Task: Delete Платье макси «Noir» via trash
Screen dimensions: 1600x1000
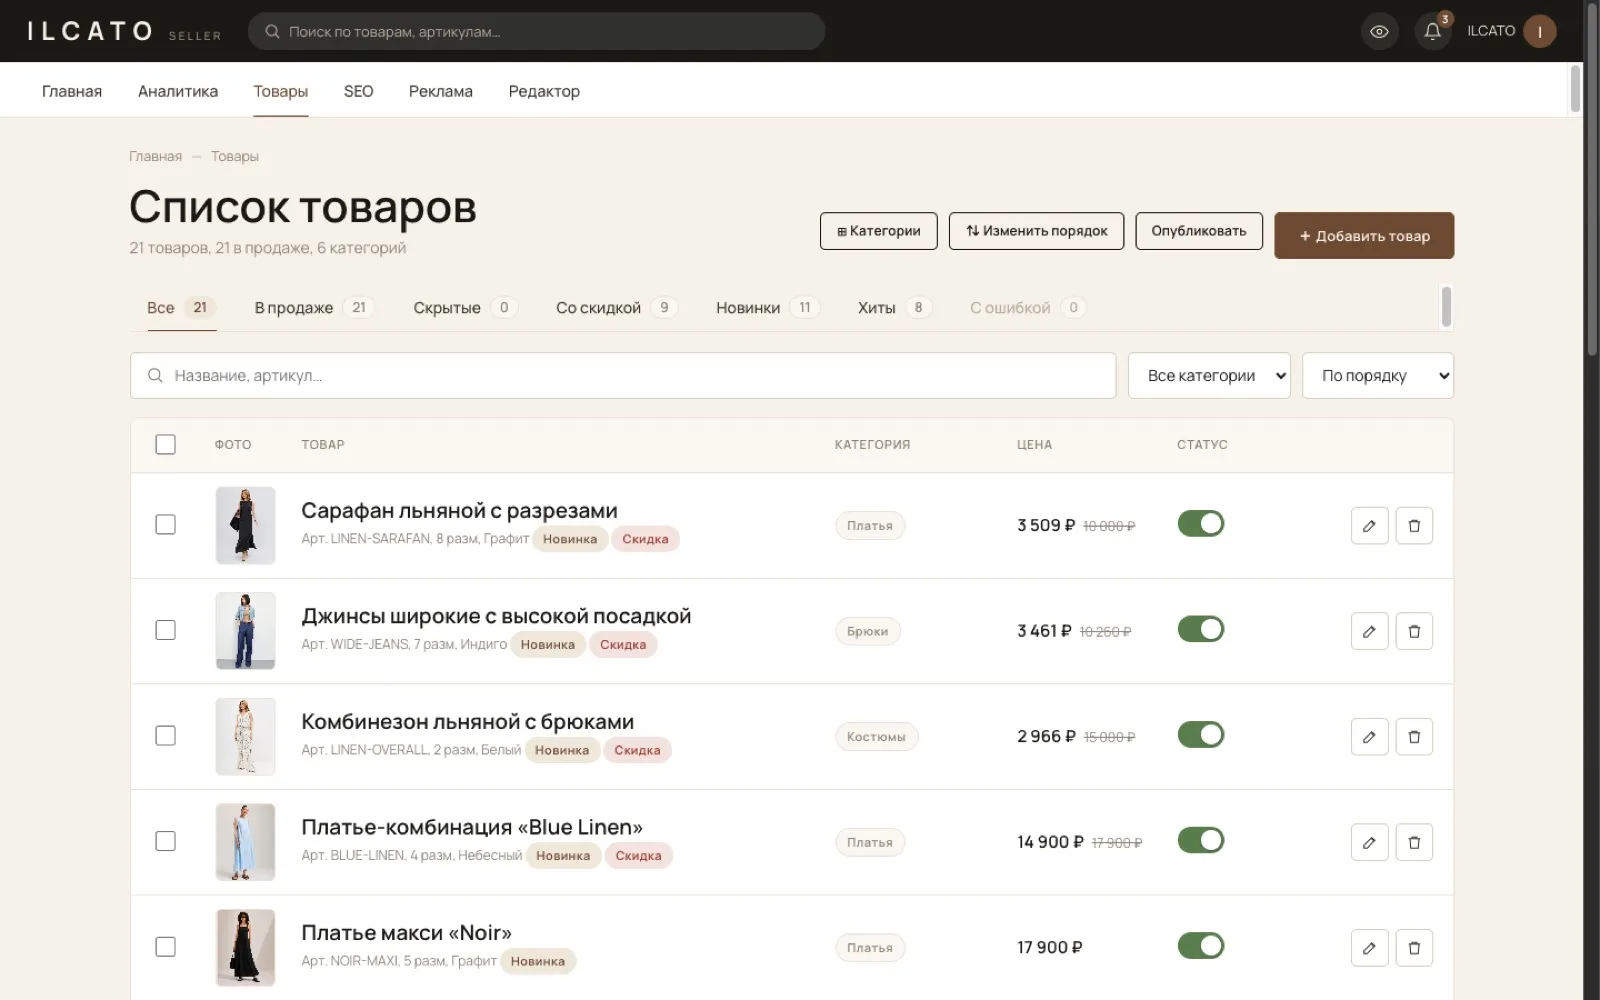Action: coord(1414,948)
